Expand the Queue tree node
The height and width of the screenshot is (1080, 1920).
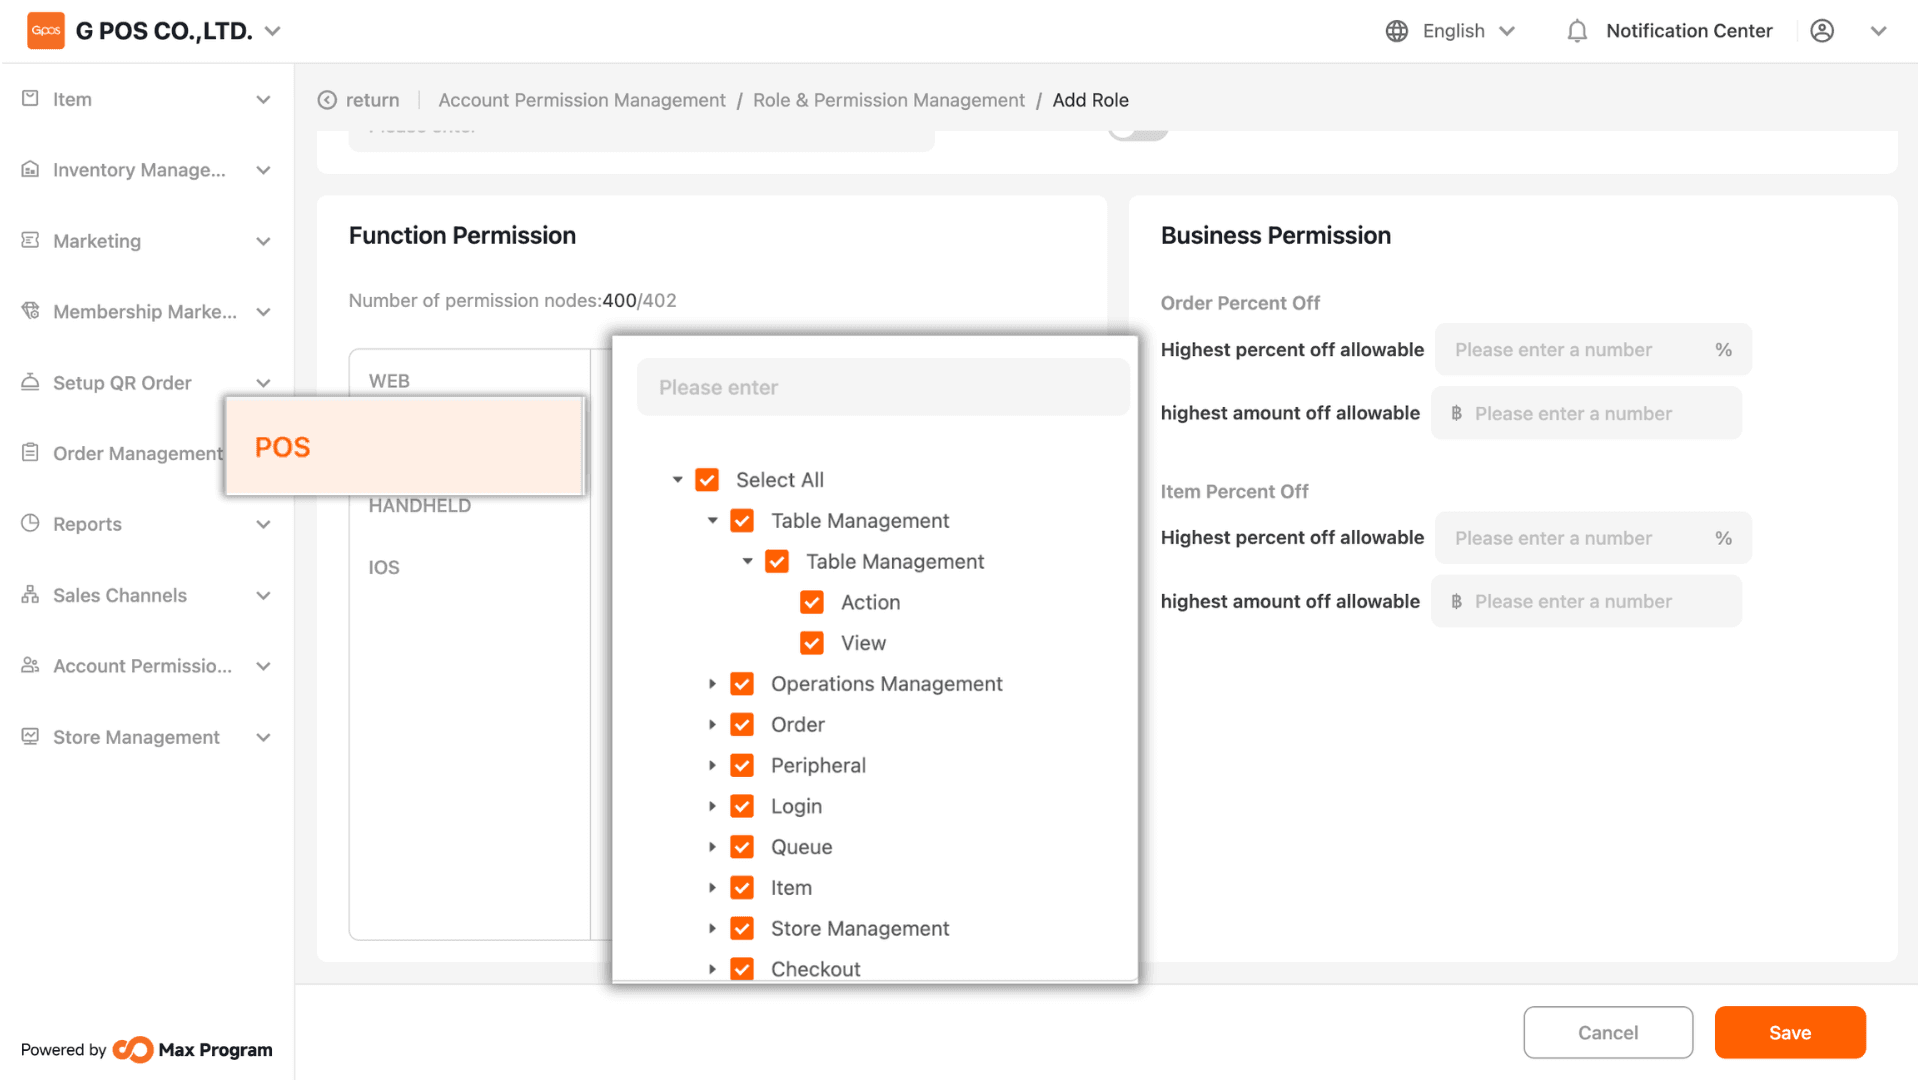click(x=713, y=847)
